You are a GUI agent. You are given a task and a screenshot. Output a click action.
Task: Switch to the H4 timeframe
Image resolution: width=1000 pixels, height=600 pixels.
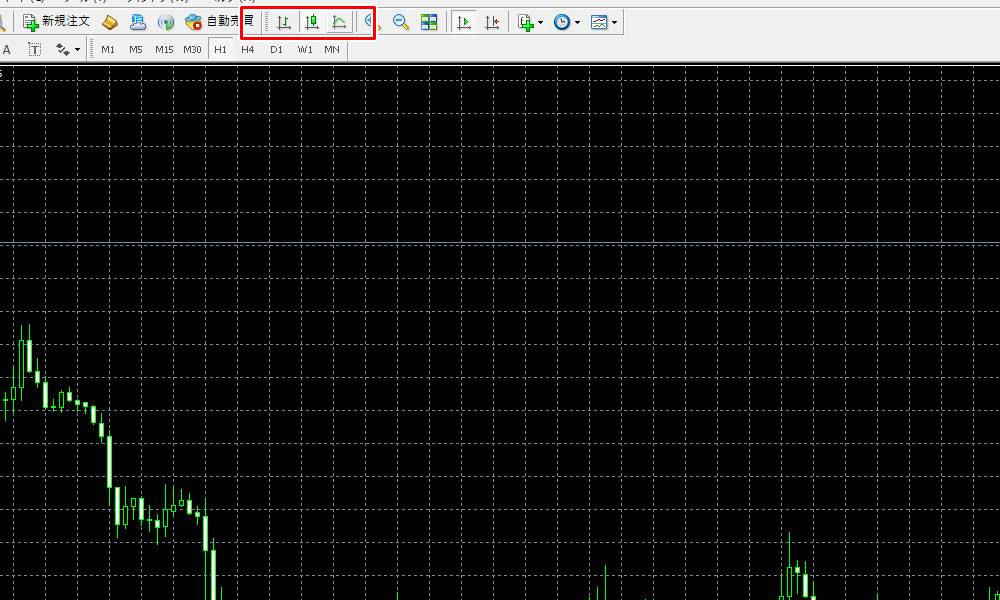click(x=248, y=49)
